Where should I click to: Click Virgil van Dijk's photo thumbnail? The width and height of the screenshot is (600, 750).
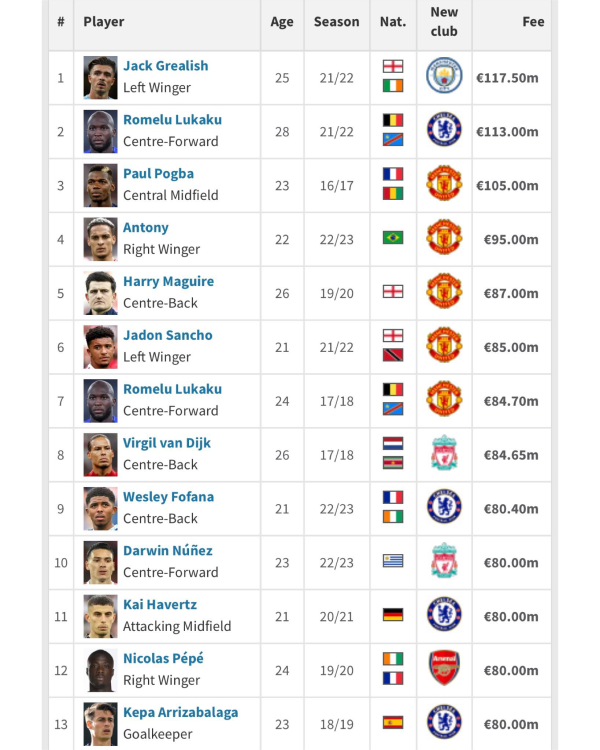click(x=100, y=455)
